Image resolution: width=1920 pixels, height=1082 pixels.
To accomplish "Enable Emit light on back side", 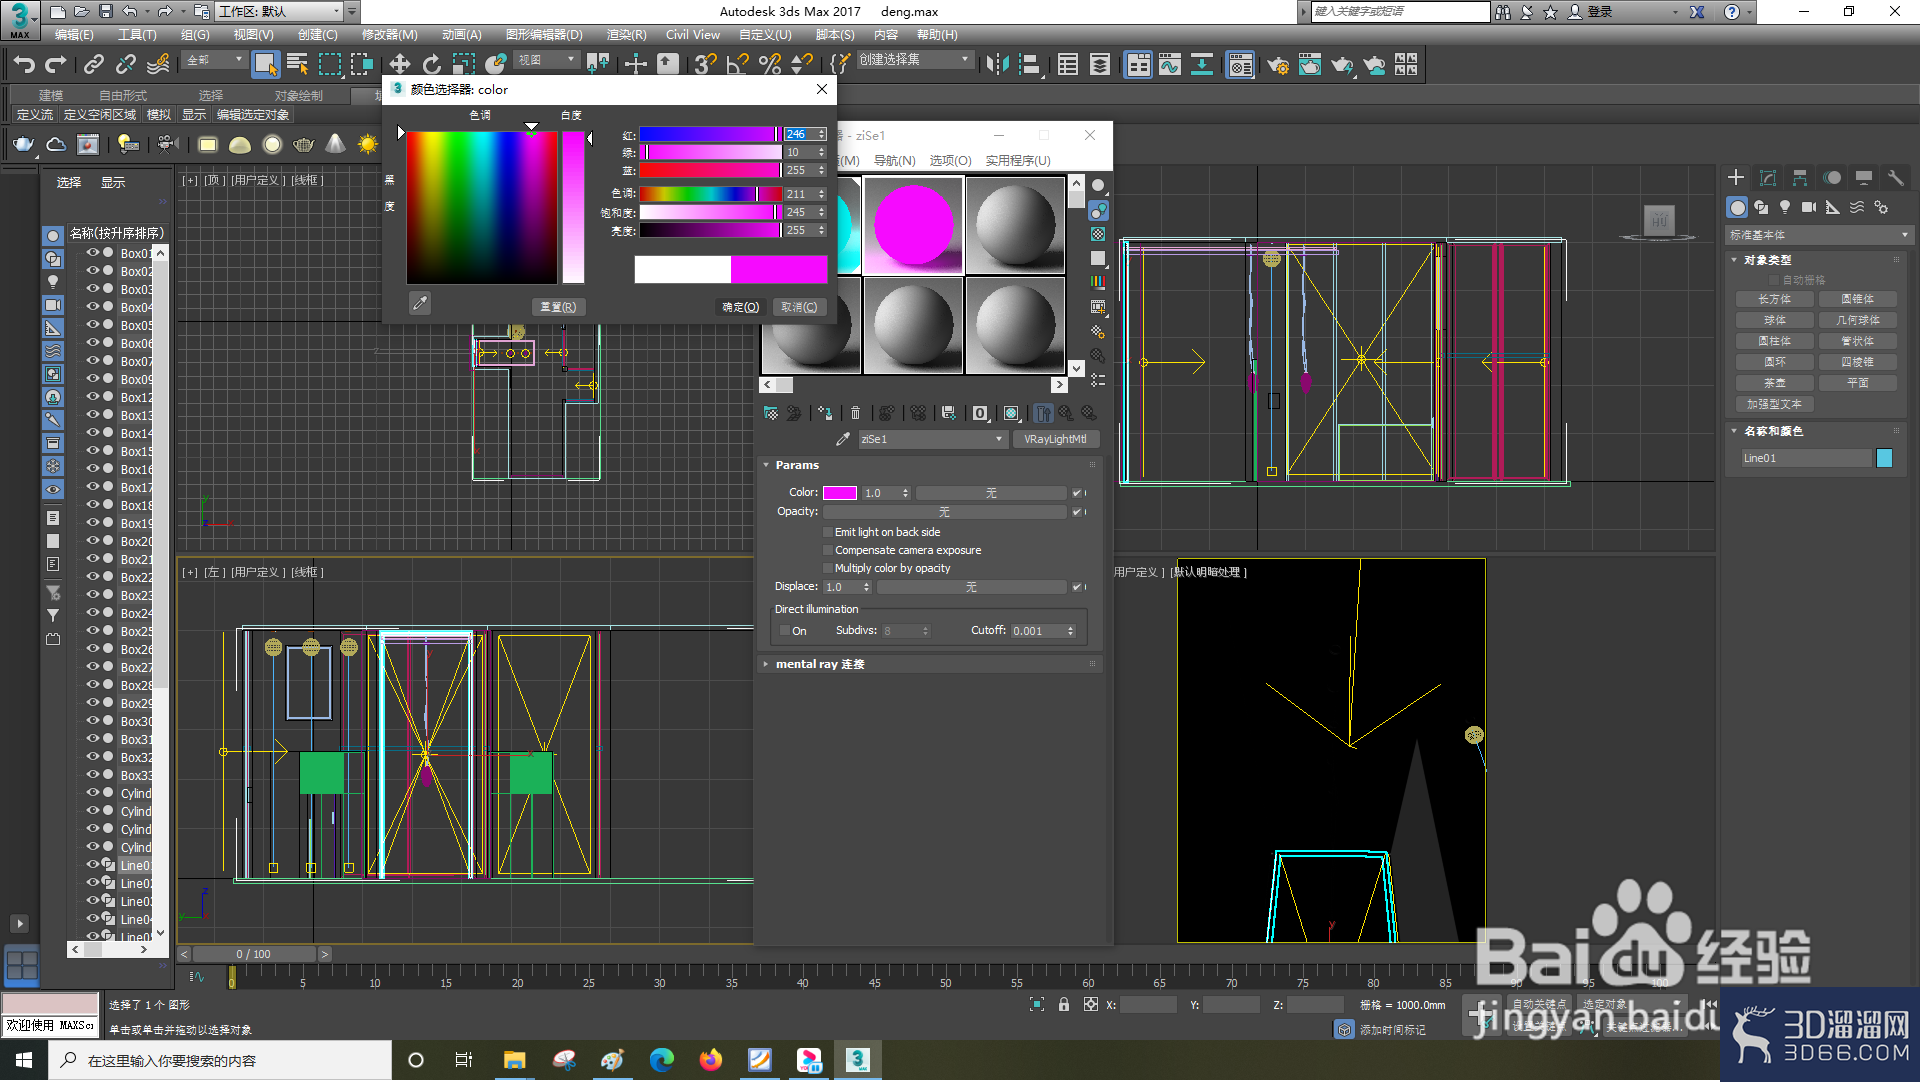I will click(828, 532).
